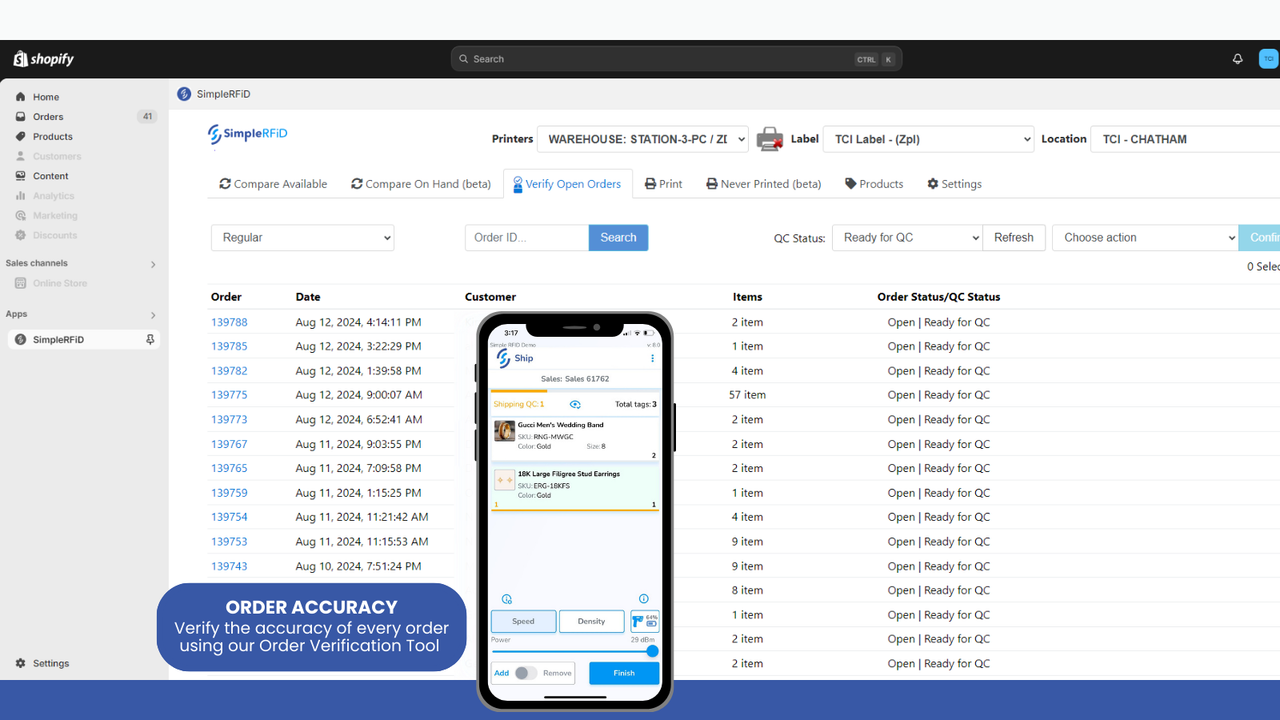Switch to Compare Available tab
The image size is (1280, 720).
273,184
